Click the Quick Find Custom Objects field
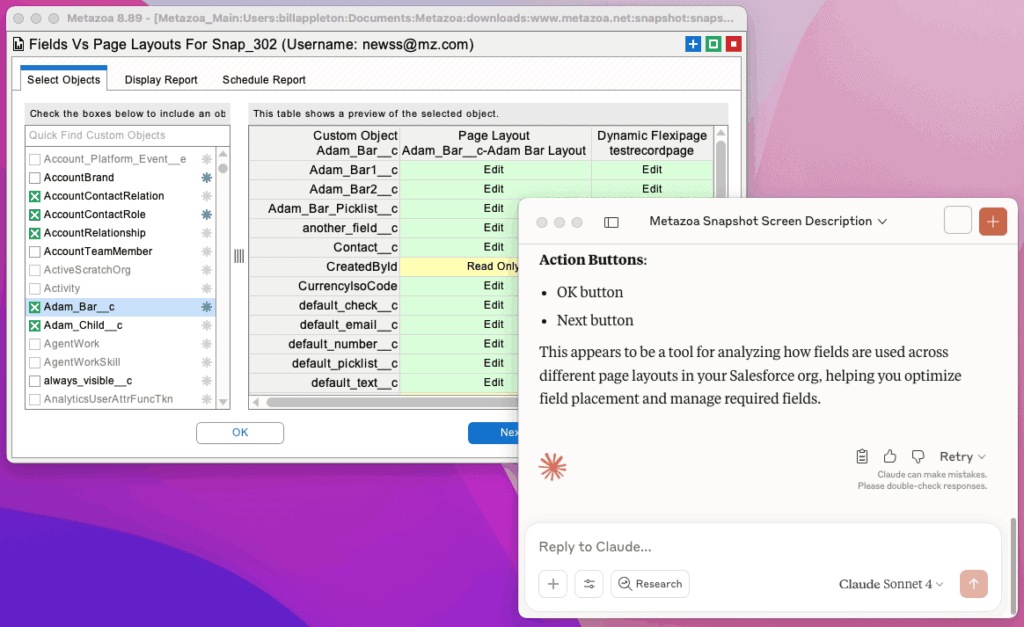 tap(128, 135)
